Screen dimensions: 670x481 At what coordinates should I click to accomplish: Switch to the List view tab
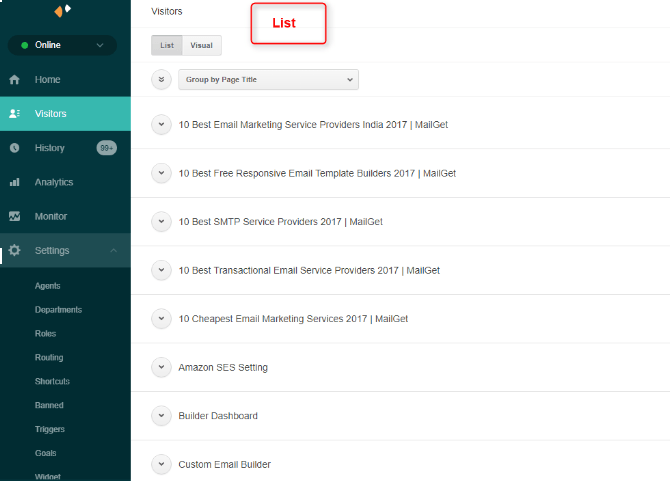pyautogui.click(x=167, y=45)
